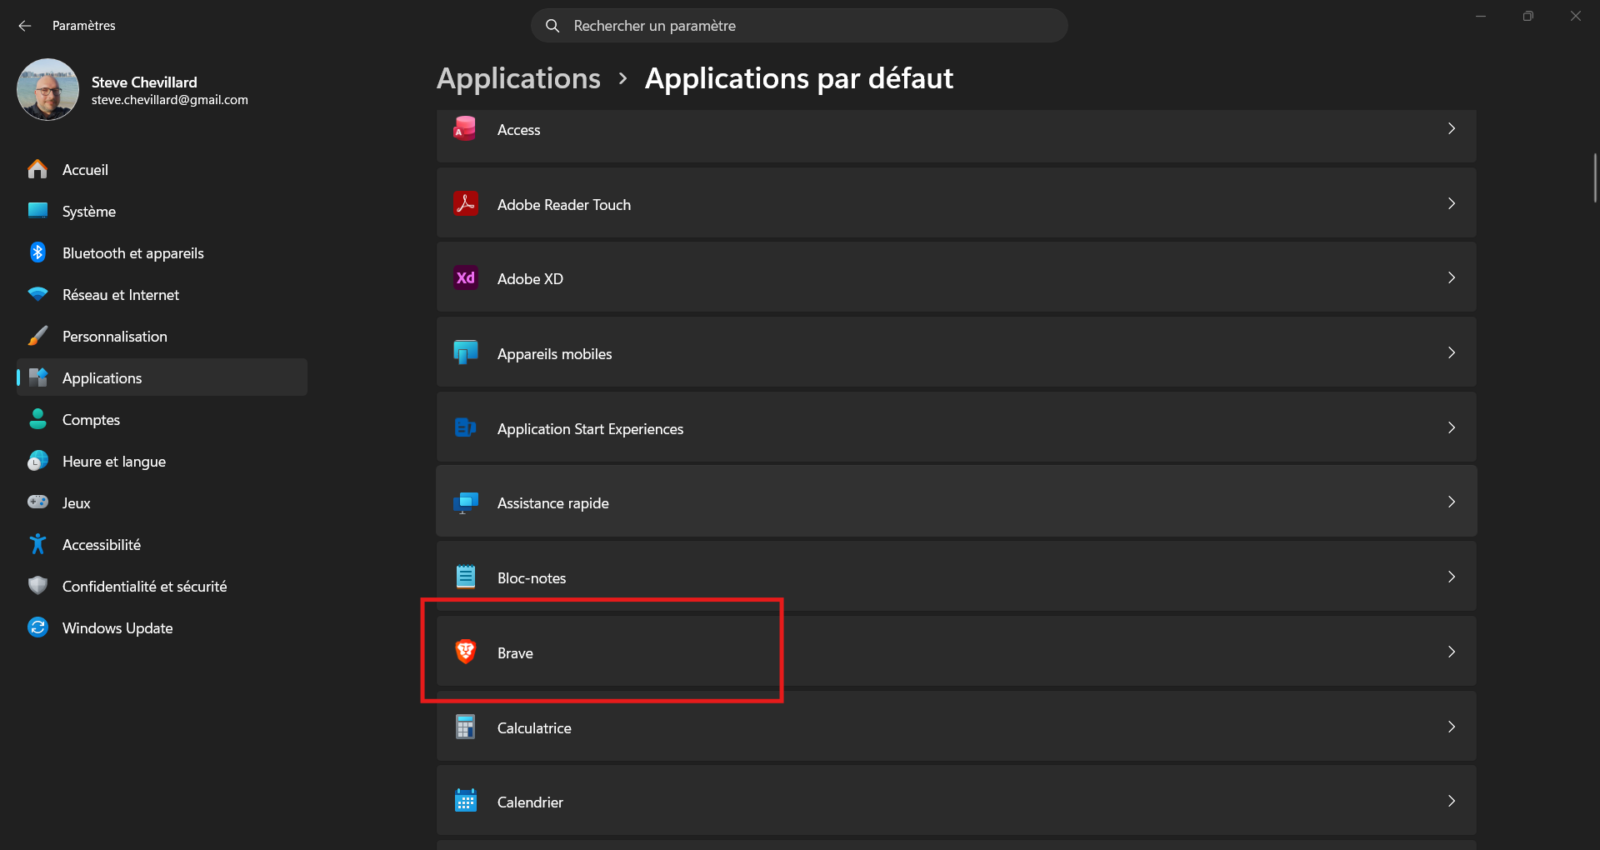Expand the Bloc-notes row chevron

(x=1451, y=576)
